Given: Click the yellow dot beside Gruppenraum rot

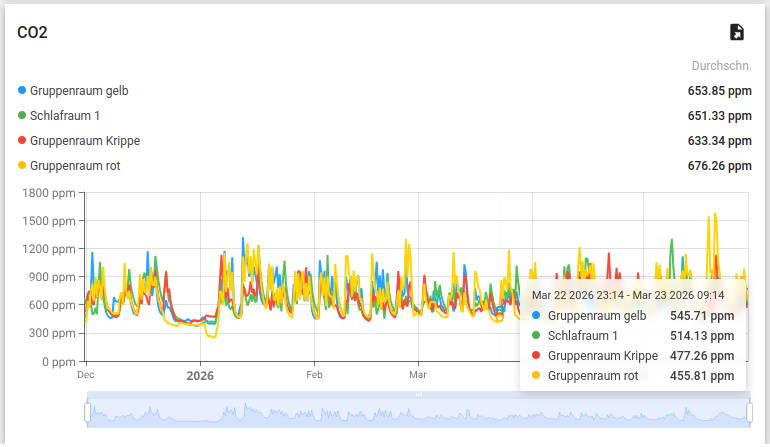Looking at the screenshot, I should click(22, 166).
